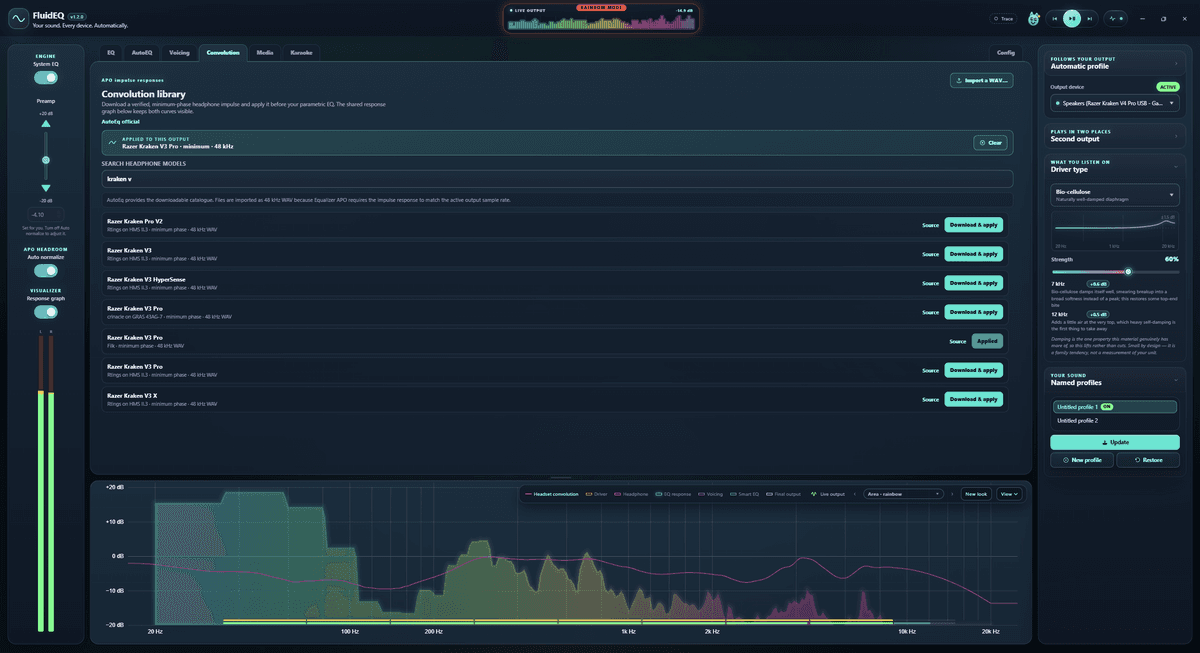1200x653 pixels.
Task: Click Import a WAV button
Action: [981, 80]
